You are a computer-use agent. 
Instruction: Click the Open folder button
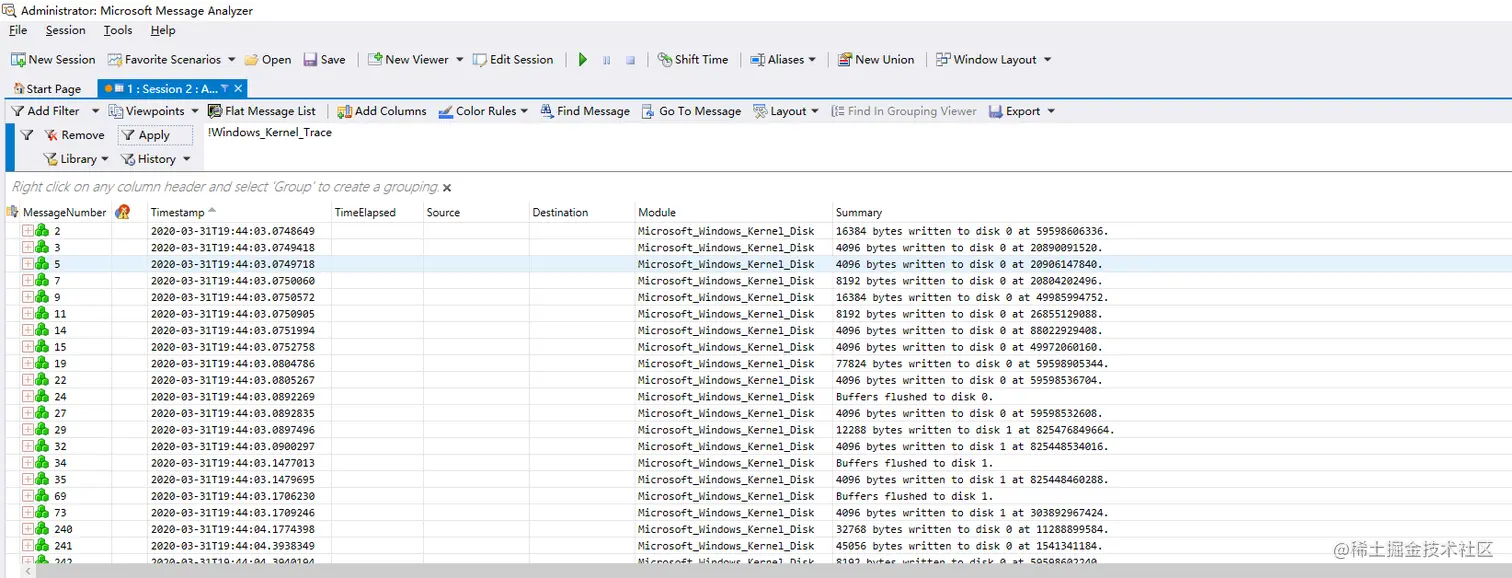coord(268,59)
